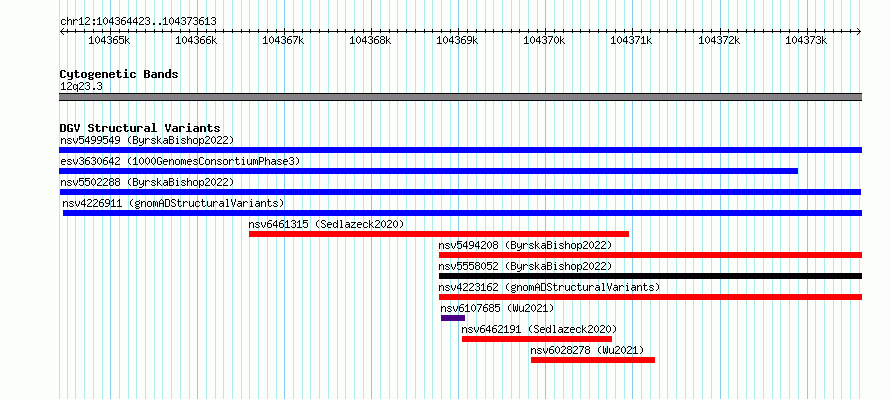Open the nsv6461315 Sedlazeck2020 label
This screenshot has height=399, width=890.
pyautogui.click(x=326, y=224)
